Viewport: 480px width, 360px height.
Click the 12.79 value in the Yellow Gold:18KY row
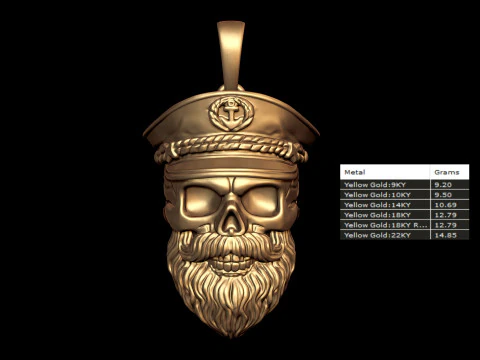445,215
